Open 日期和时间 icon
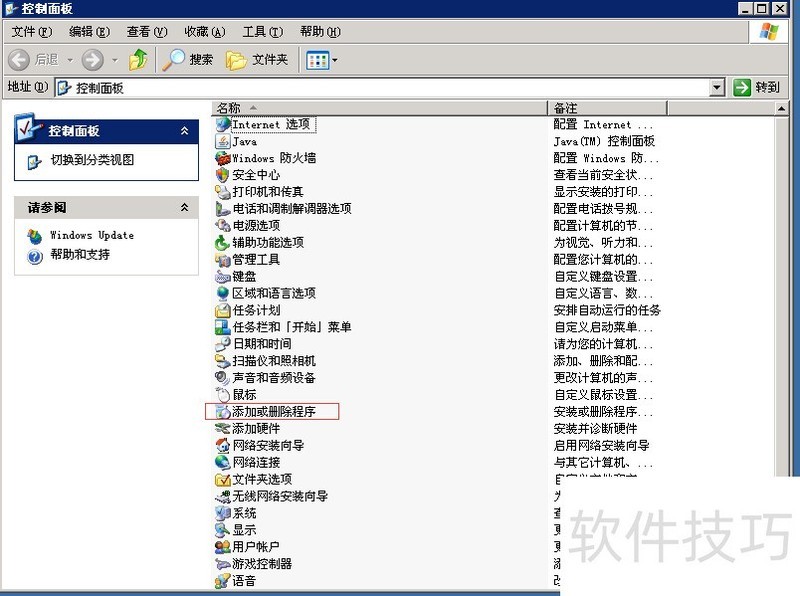This screenshot has width=800, height=596. tap(222, 343)
